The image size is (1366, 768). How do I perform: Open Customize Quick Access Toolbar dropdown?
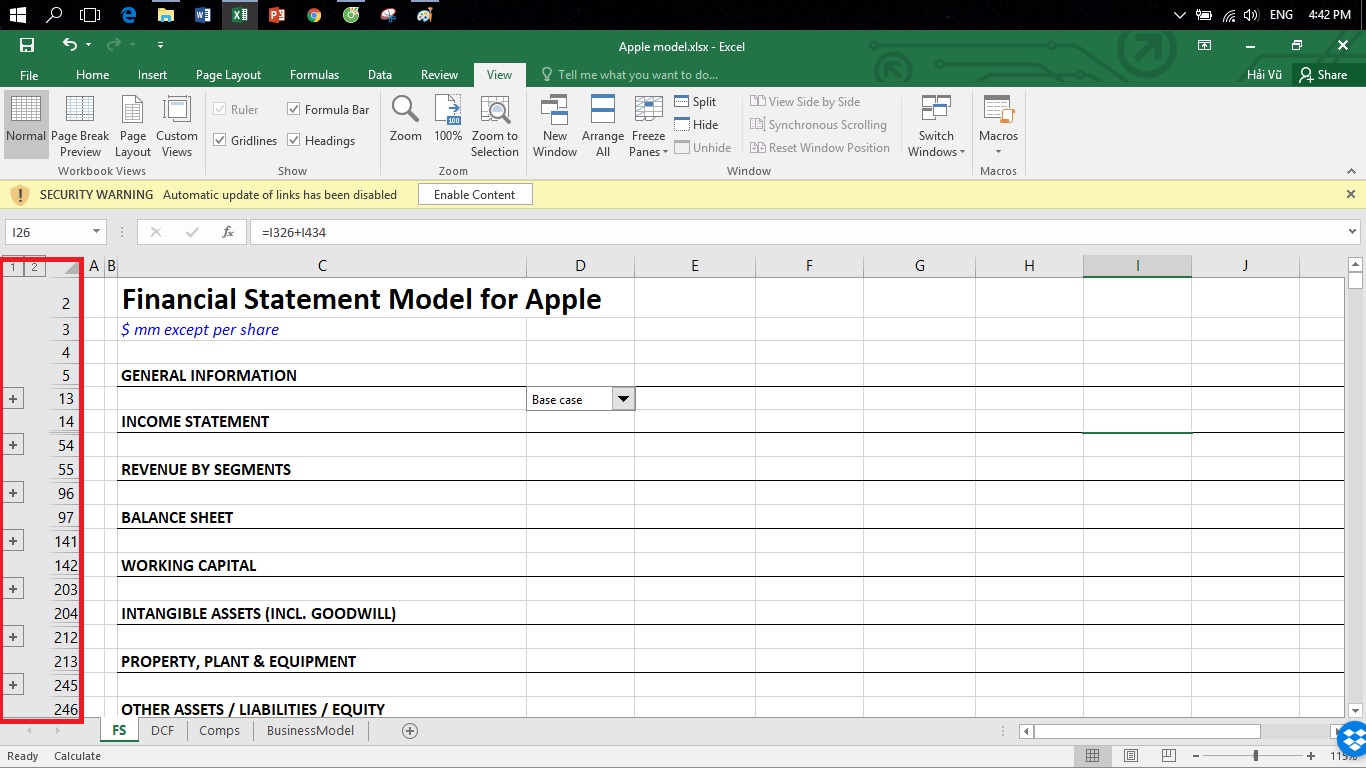pyautogui.click(x=160, y=45)
